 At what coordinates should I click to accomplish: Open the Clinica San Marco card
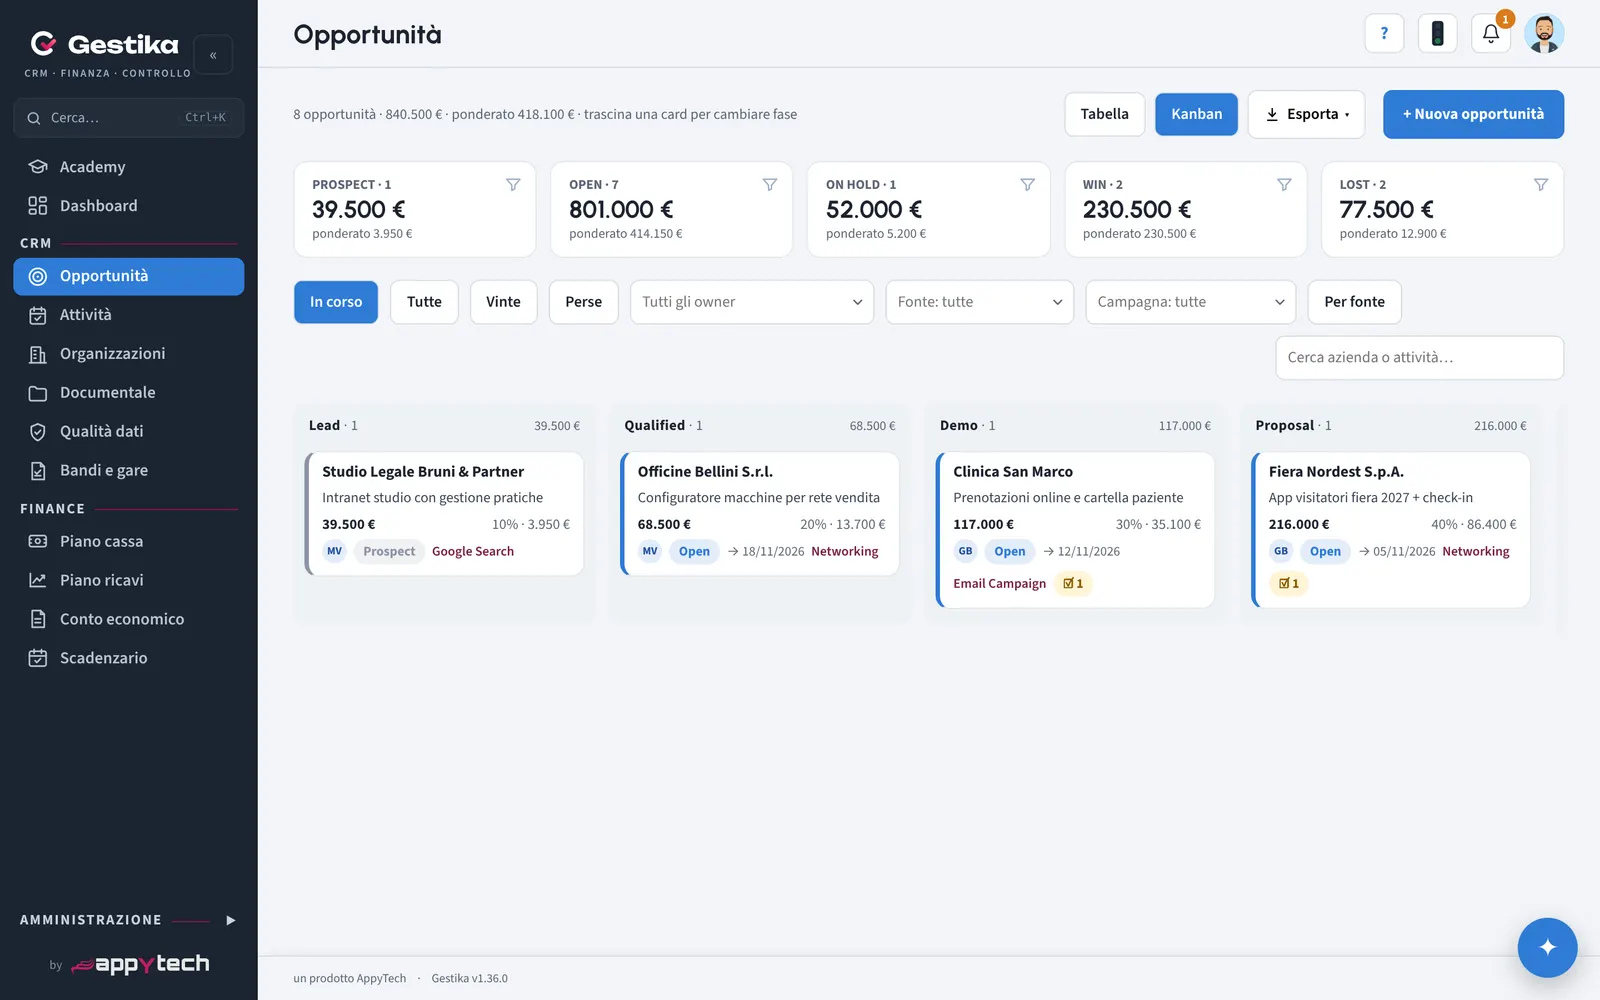coord(1075,530)
